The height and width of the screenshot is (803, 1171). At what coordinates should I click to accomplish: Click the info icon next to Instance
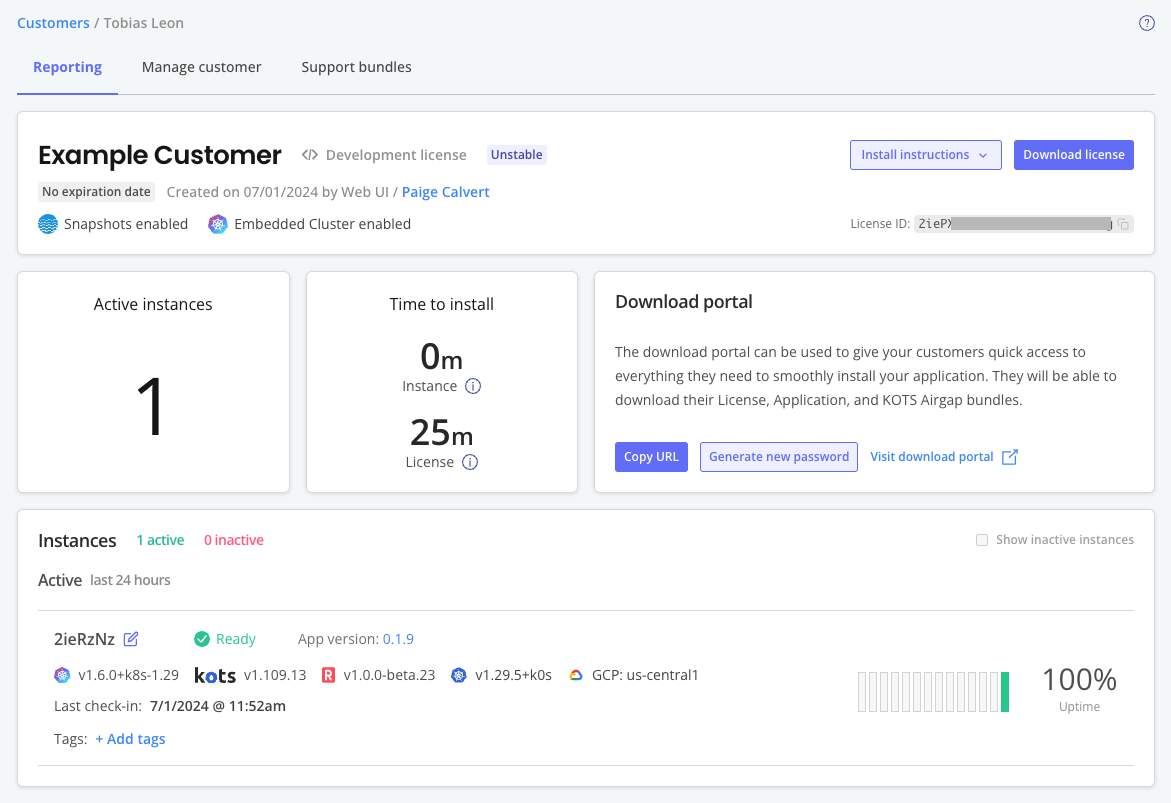point(472,386)
